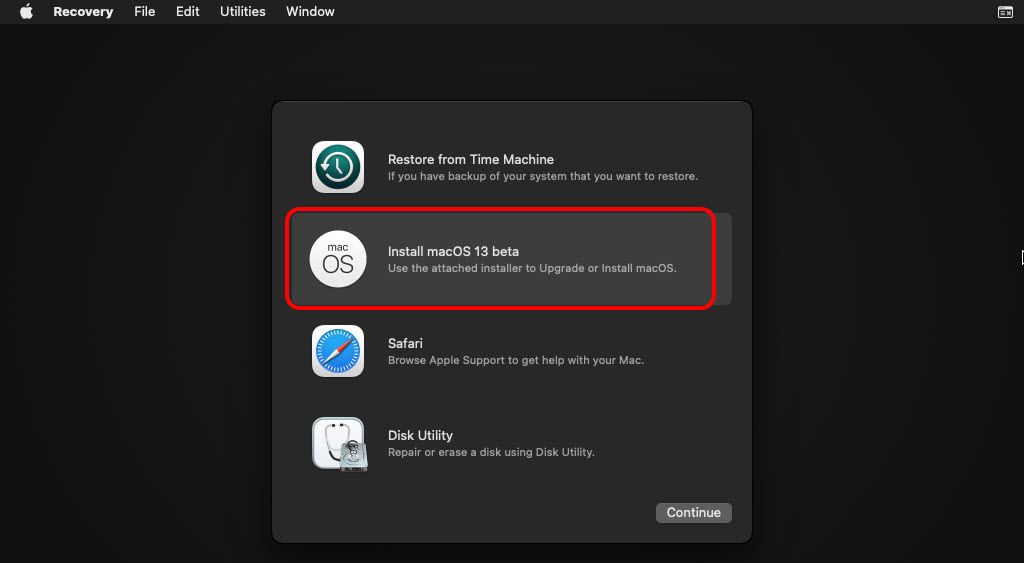Click 'If you have backup of your system' description
The width and height of the screenshot is (1024, 563).
tap(543, 176)
